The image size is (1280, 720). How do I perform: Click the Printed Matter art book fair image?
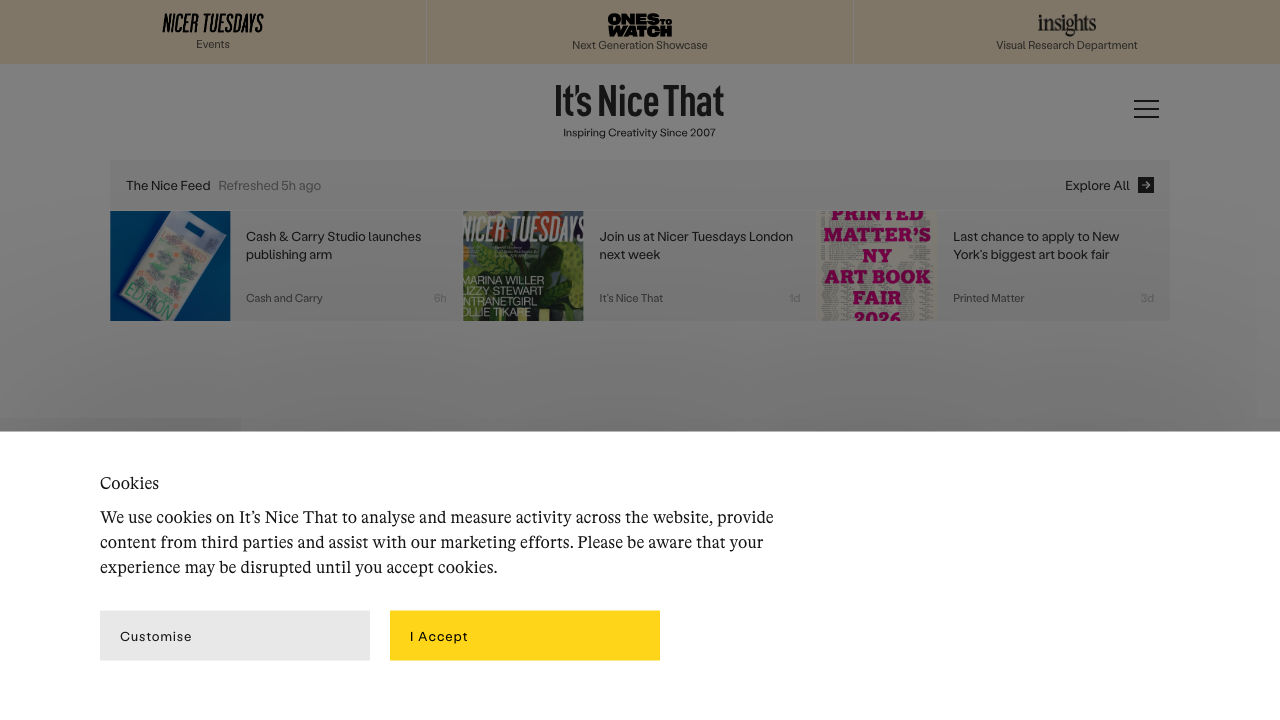point(877,265)
